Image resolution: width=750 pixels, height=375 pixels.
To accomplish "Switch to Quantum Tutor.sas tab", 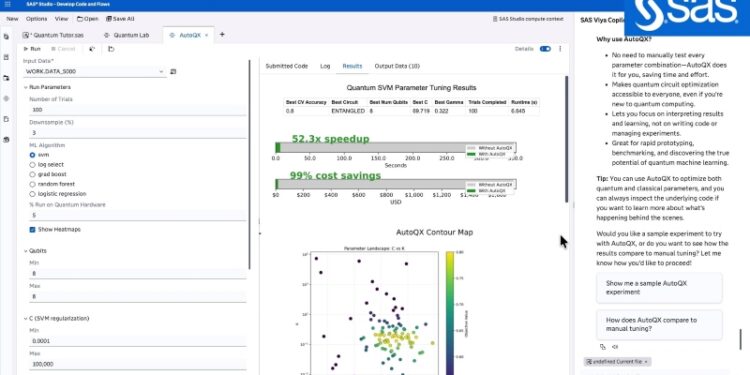I will click(53, 35).
